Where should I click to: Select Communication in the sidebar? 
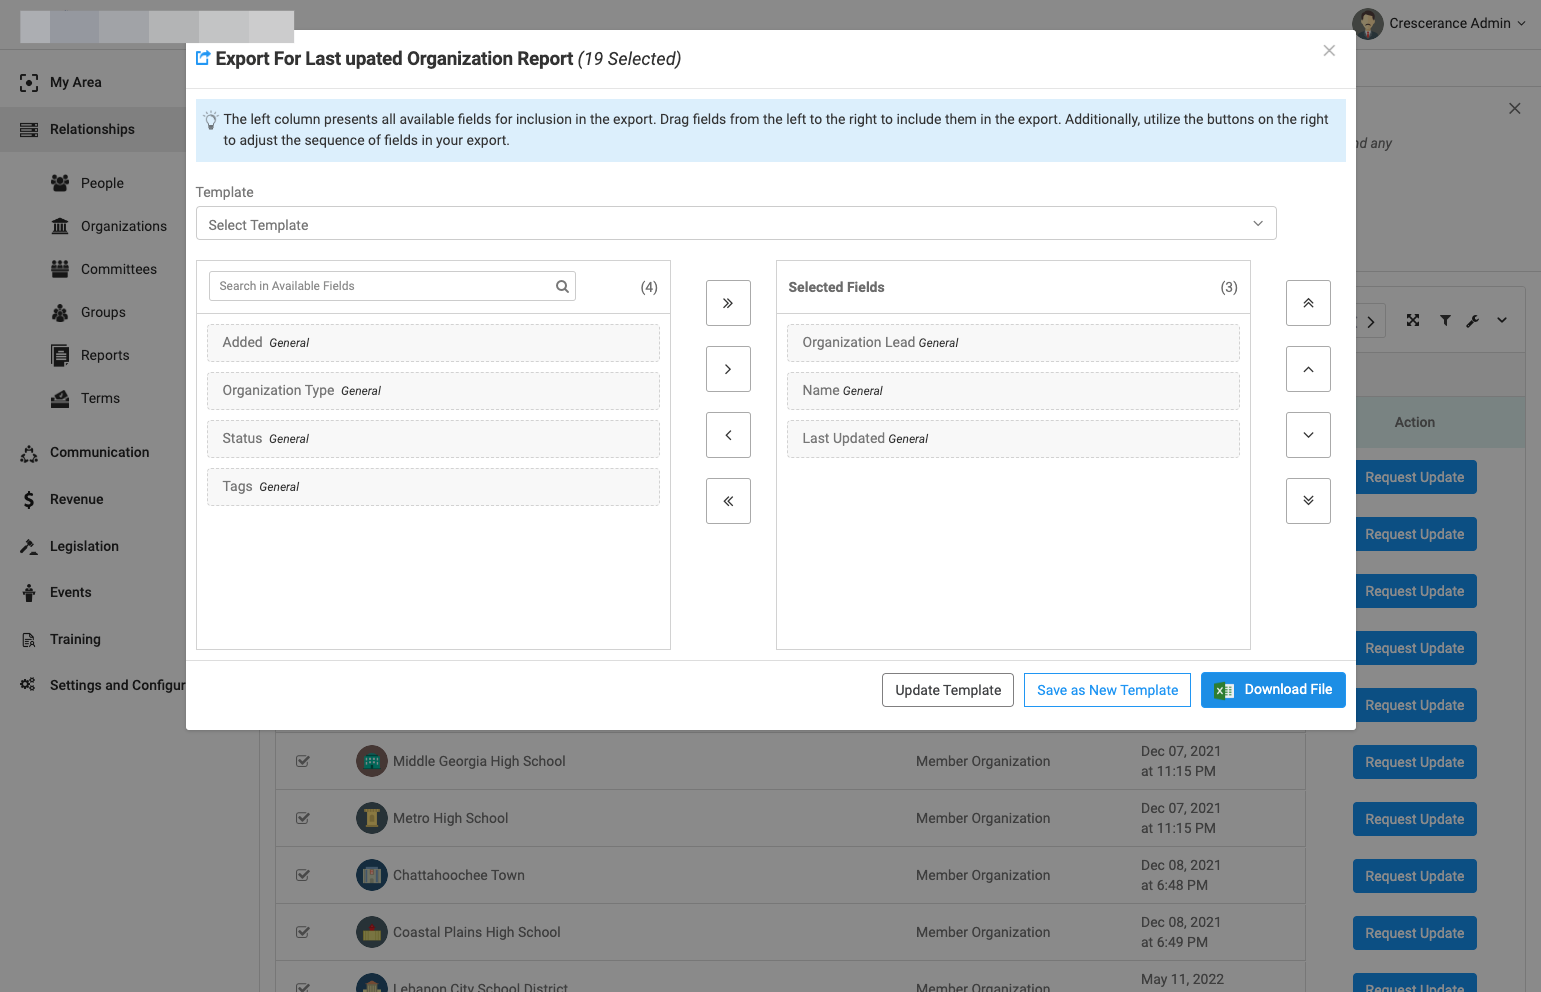pos(99,452)
